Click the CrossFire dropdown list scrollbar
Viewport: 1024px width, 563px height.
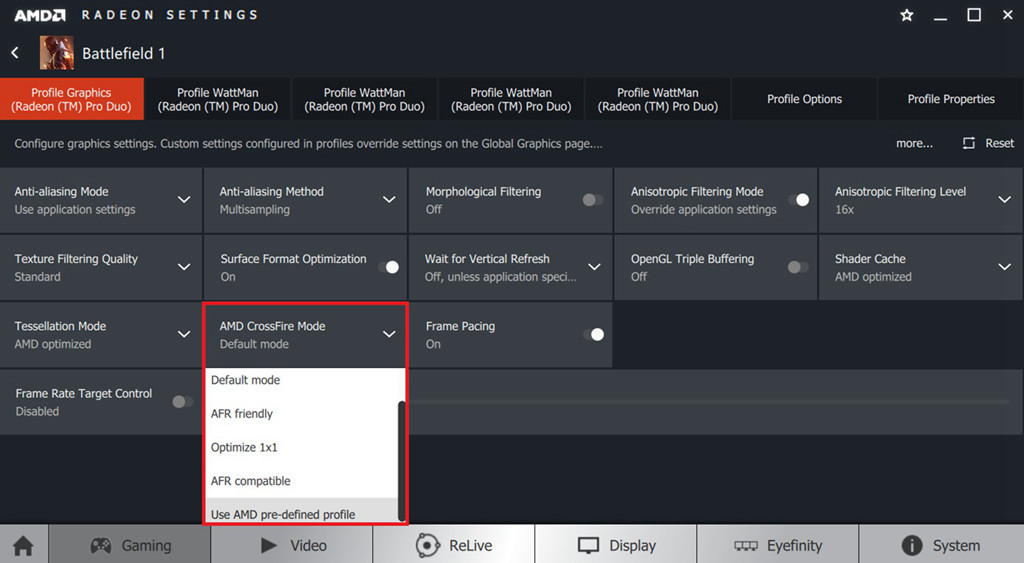click(x=402, y=460)
